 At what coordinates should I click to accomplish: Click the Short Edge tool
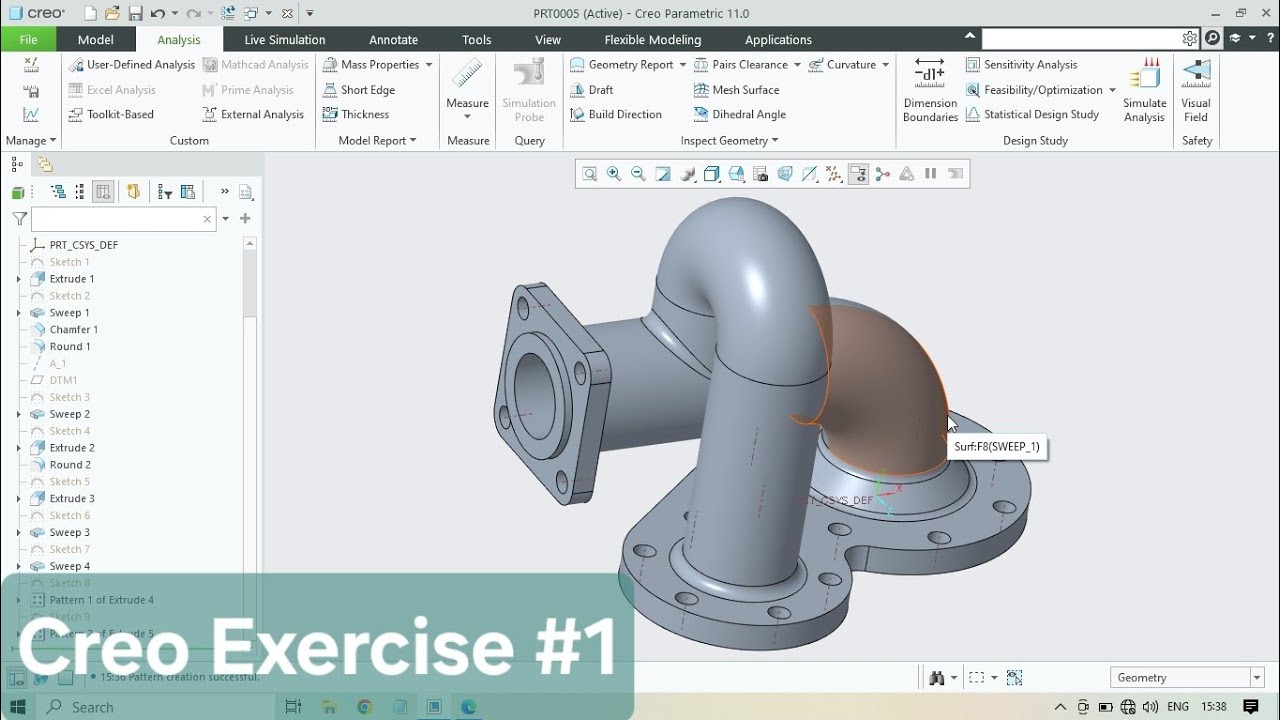(359, 89)
